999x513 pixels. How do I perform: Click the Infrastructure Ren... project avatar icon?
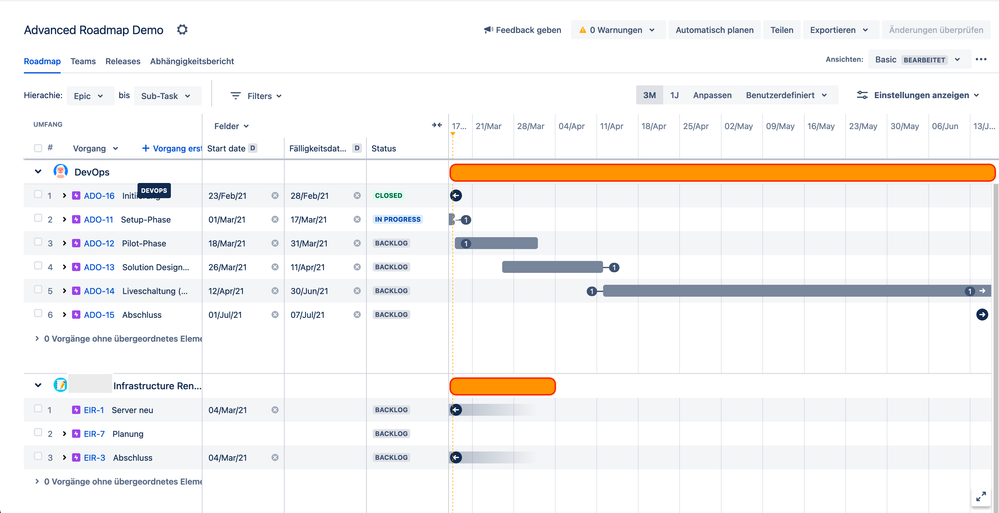point(61,385)
